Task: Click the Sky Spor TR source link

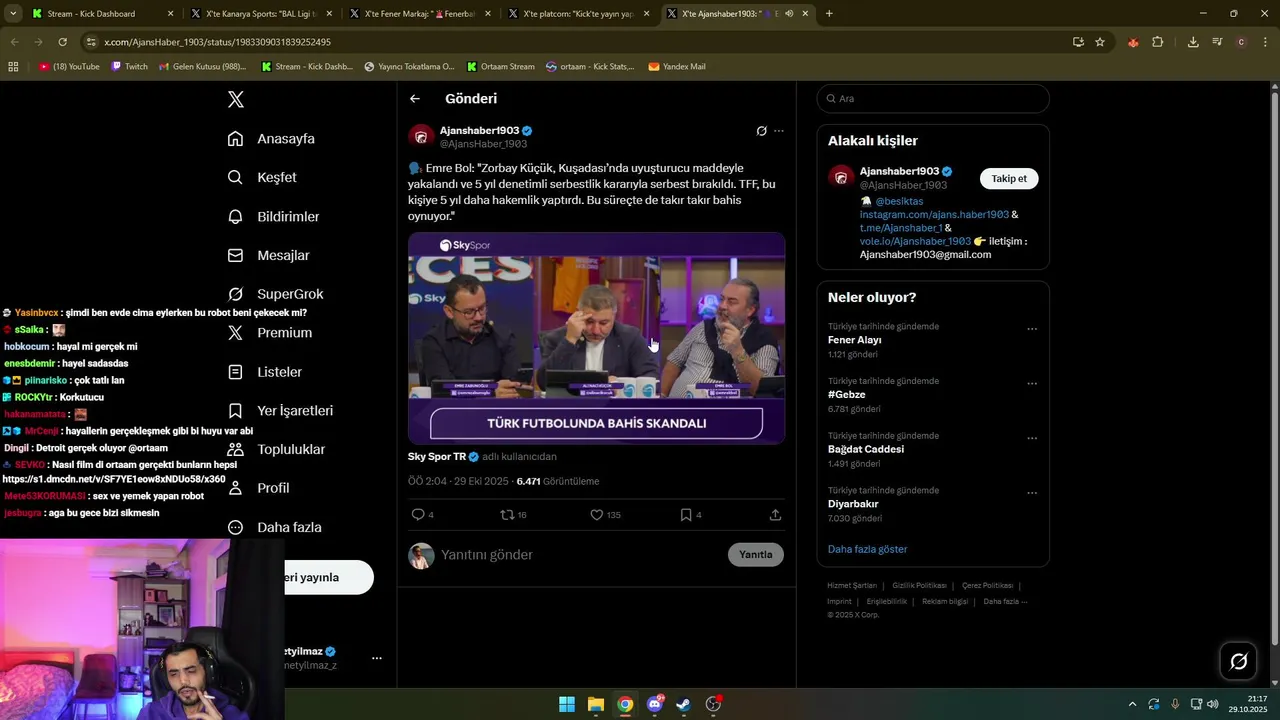Action: pos(437,457)
